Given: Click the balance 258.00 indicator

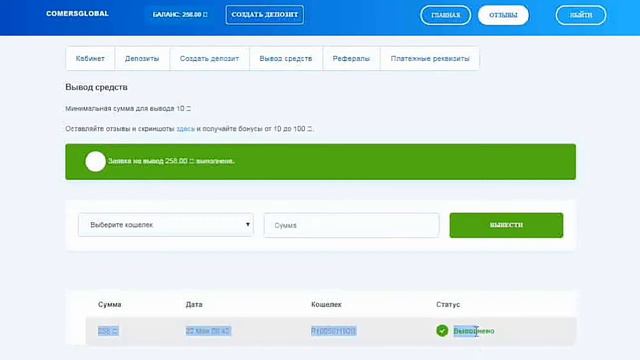Looking at the screenshot, I should pos(180,15).
